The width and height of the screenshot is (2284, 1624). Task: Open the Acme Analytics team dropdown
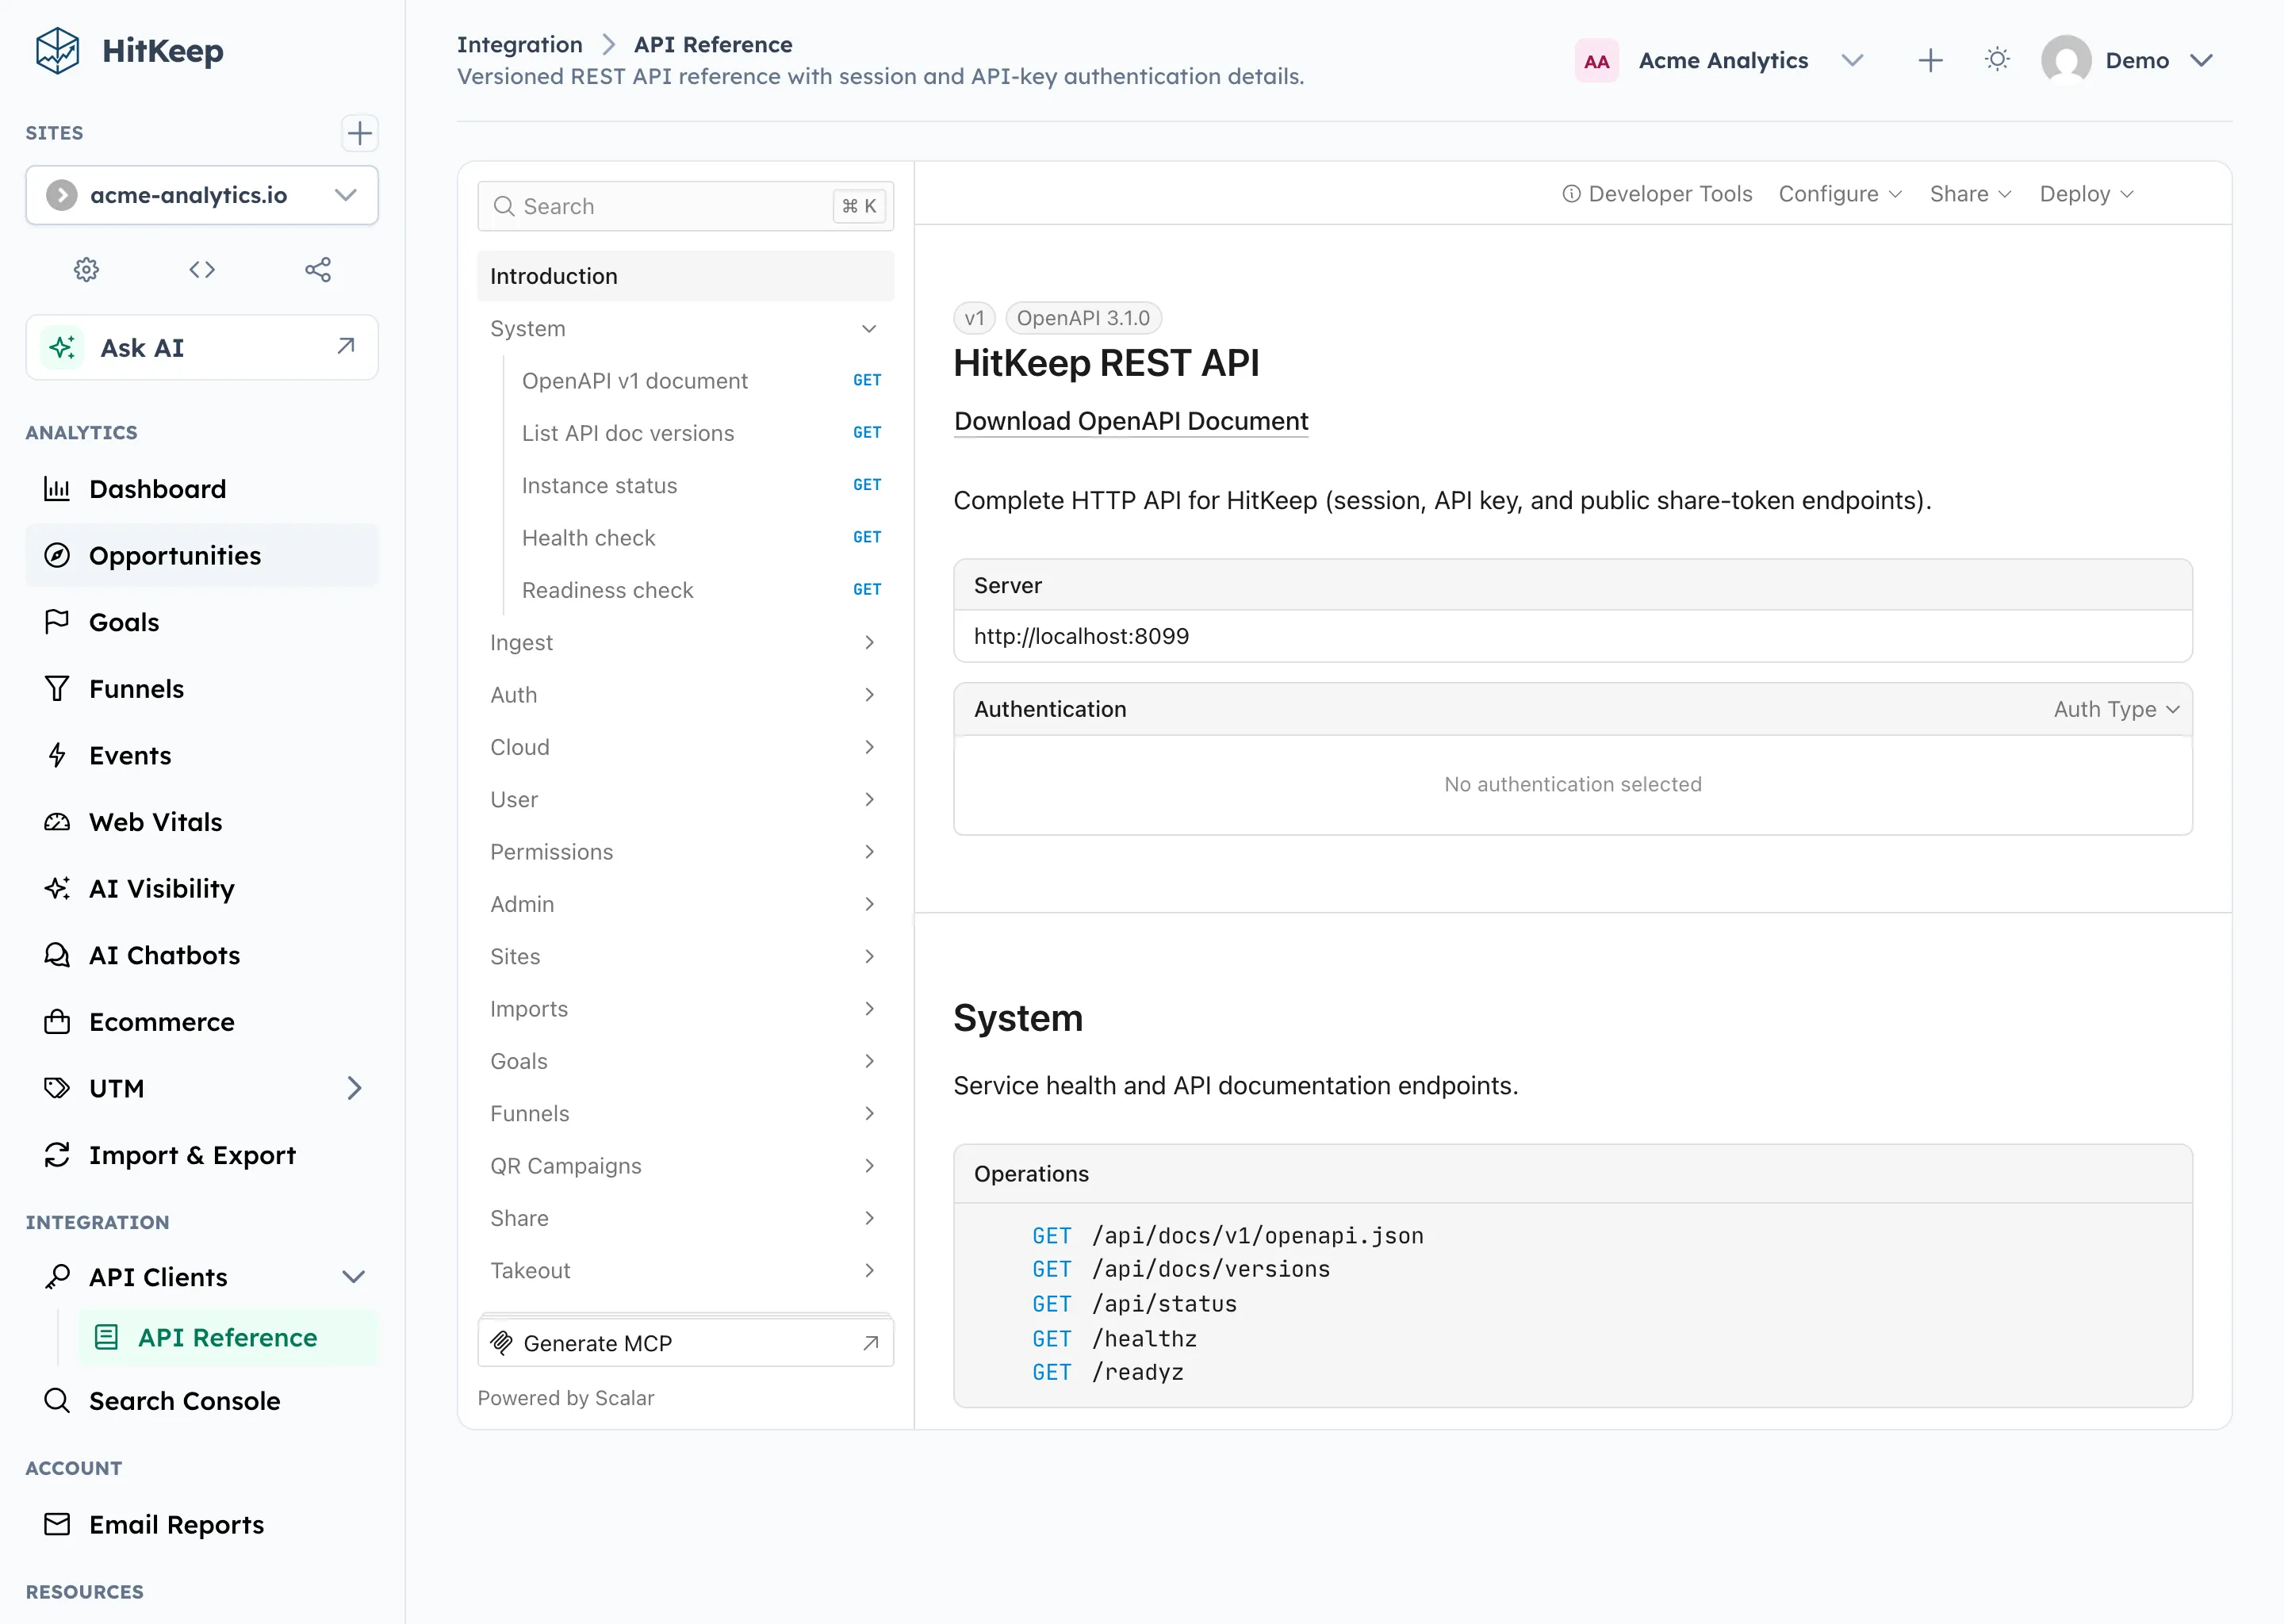(1720, 61)
